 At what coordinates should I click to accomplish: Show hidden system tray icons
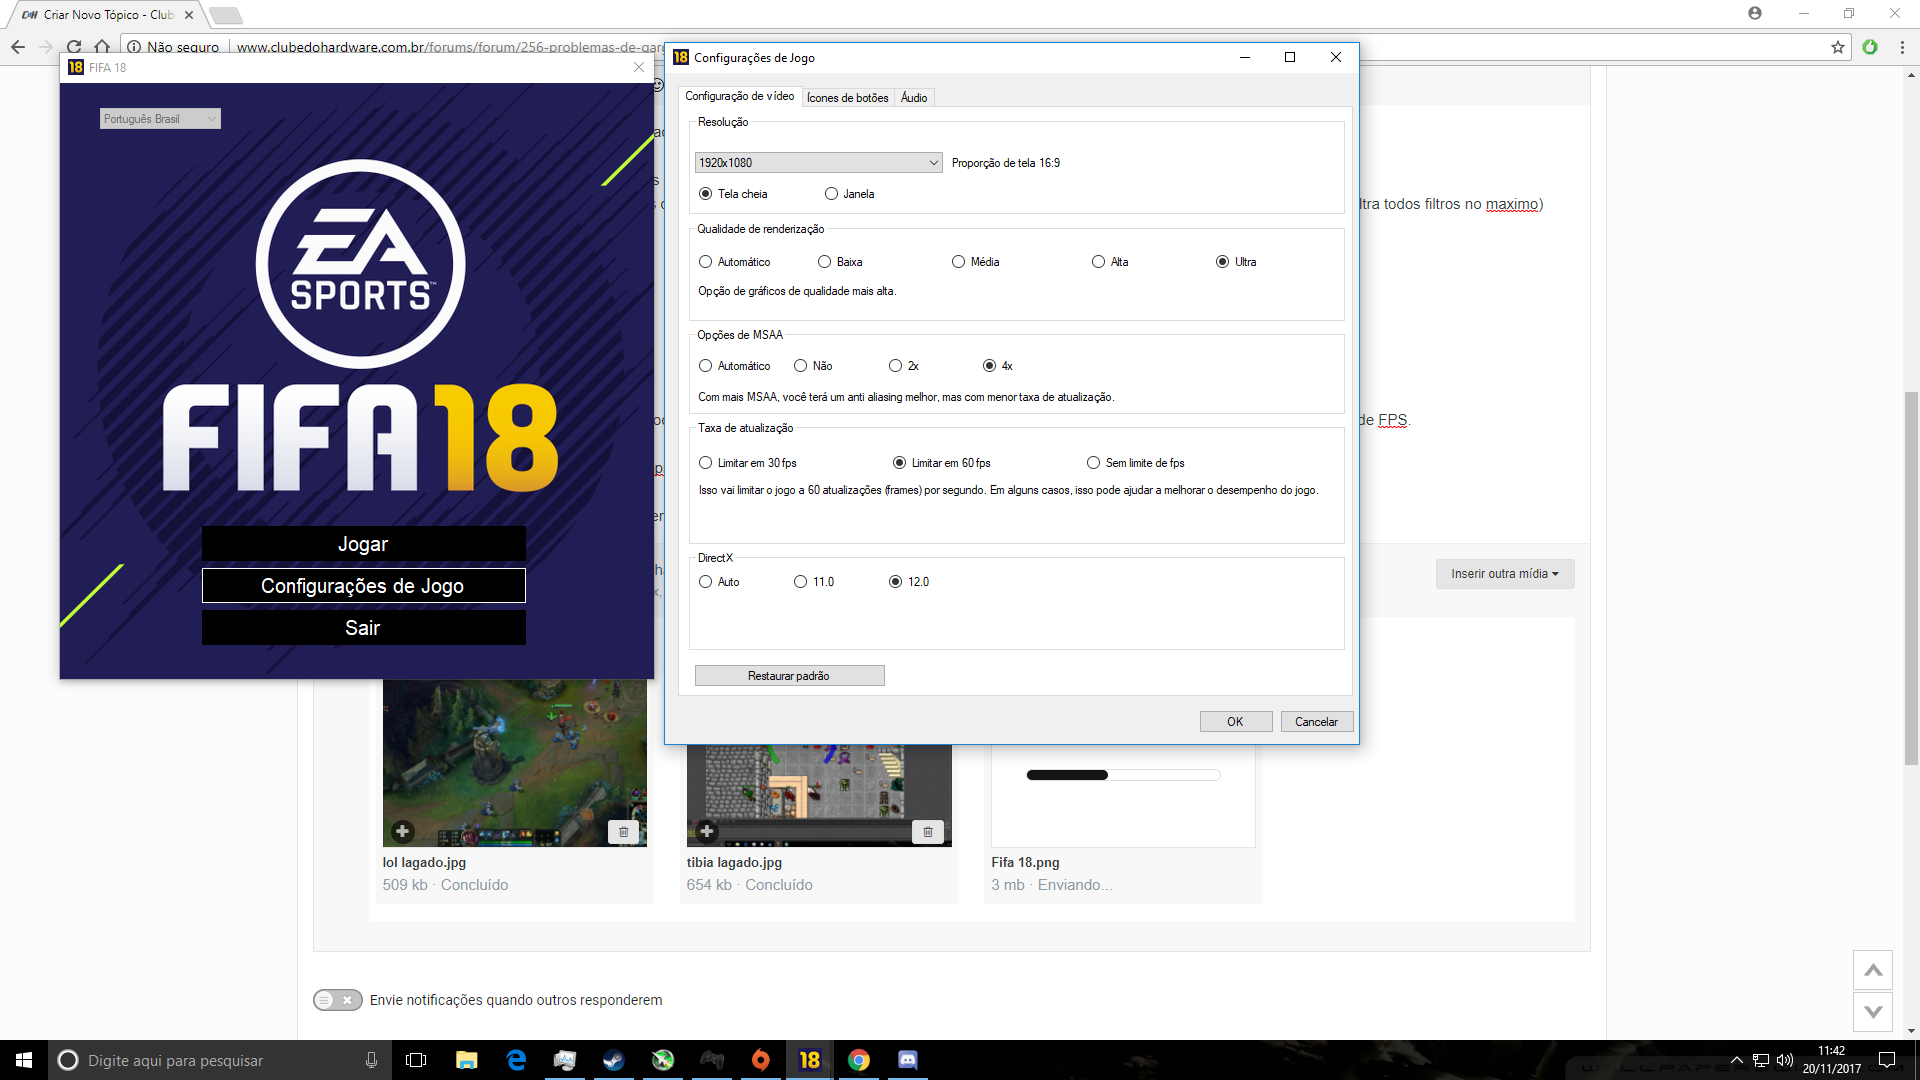point(1737,1060)
